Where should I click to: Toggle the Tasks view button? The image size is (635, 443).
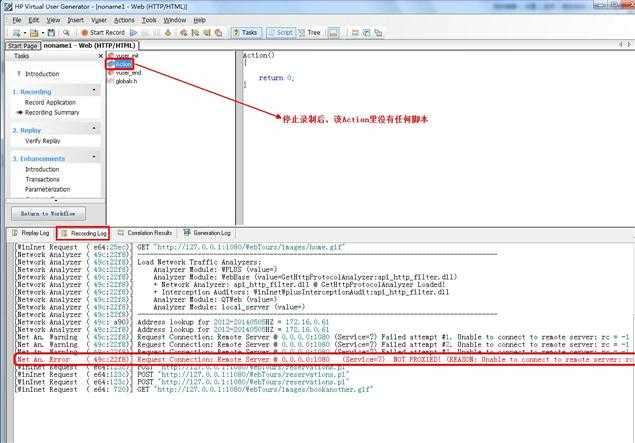pyautogui.click(x=246, y=32)
